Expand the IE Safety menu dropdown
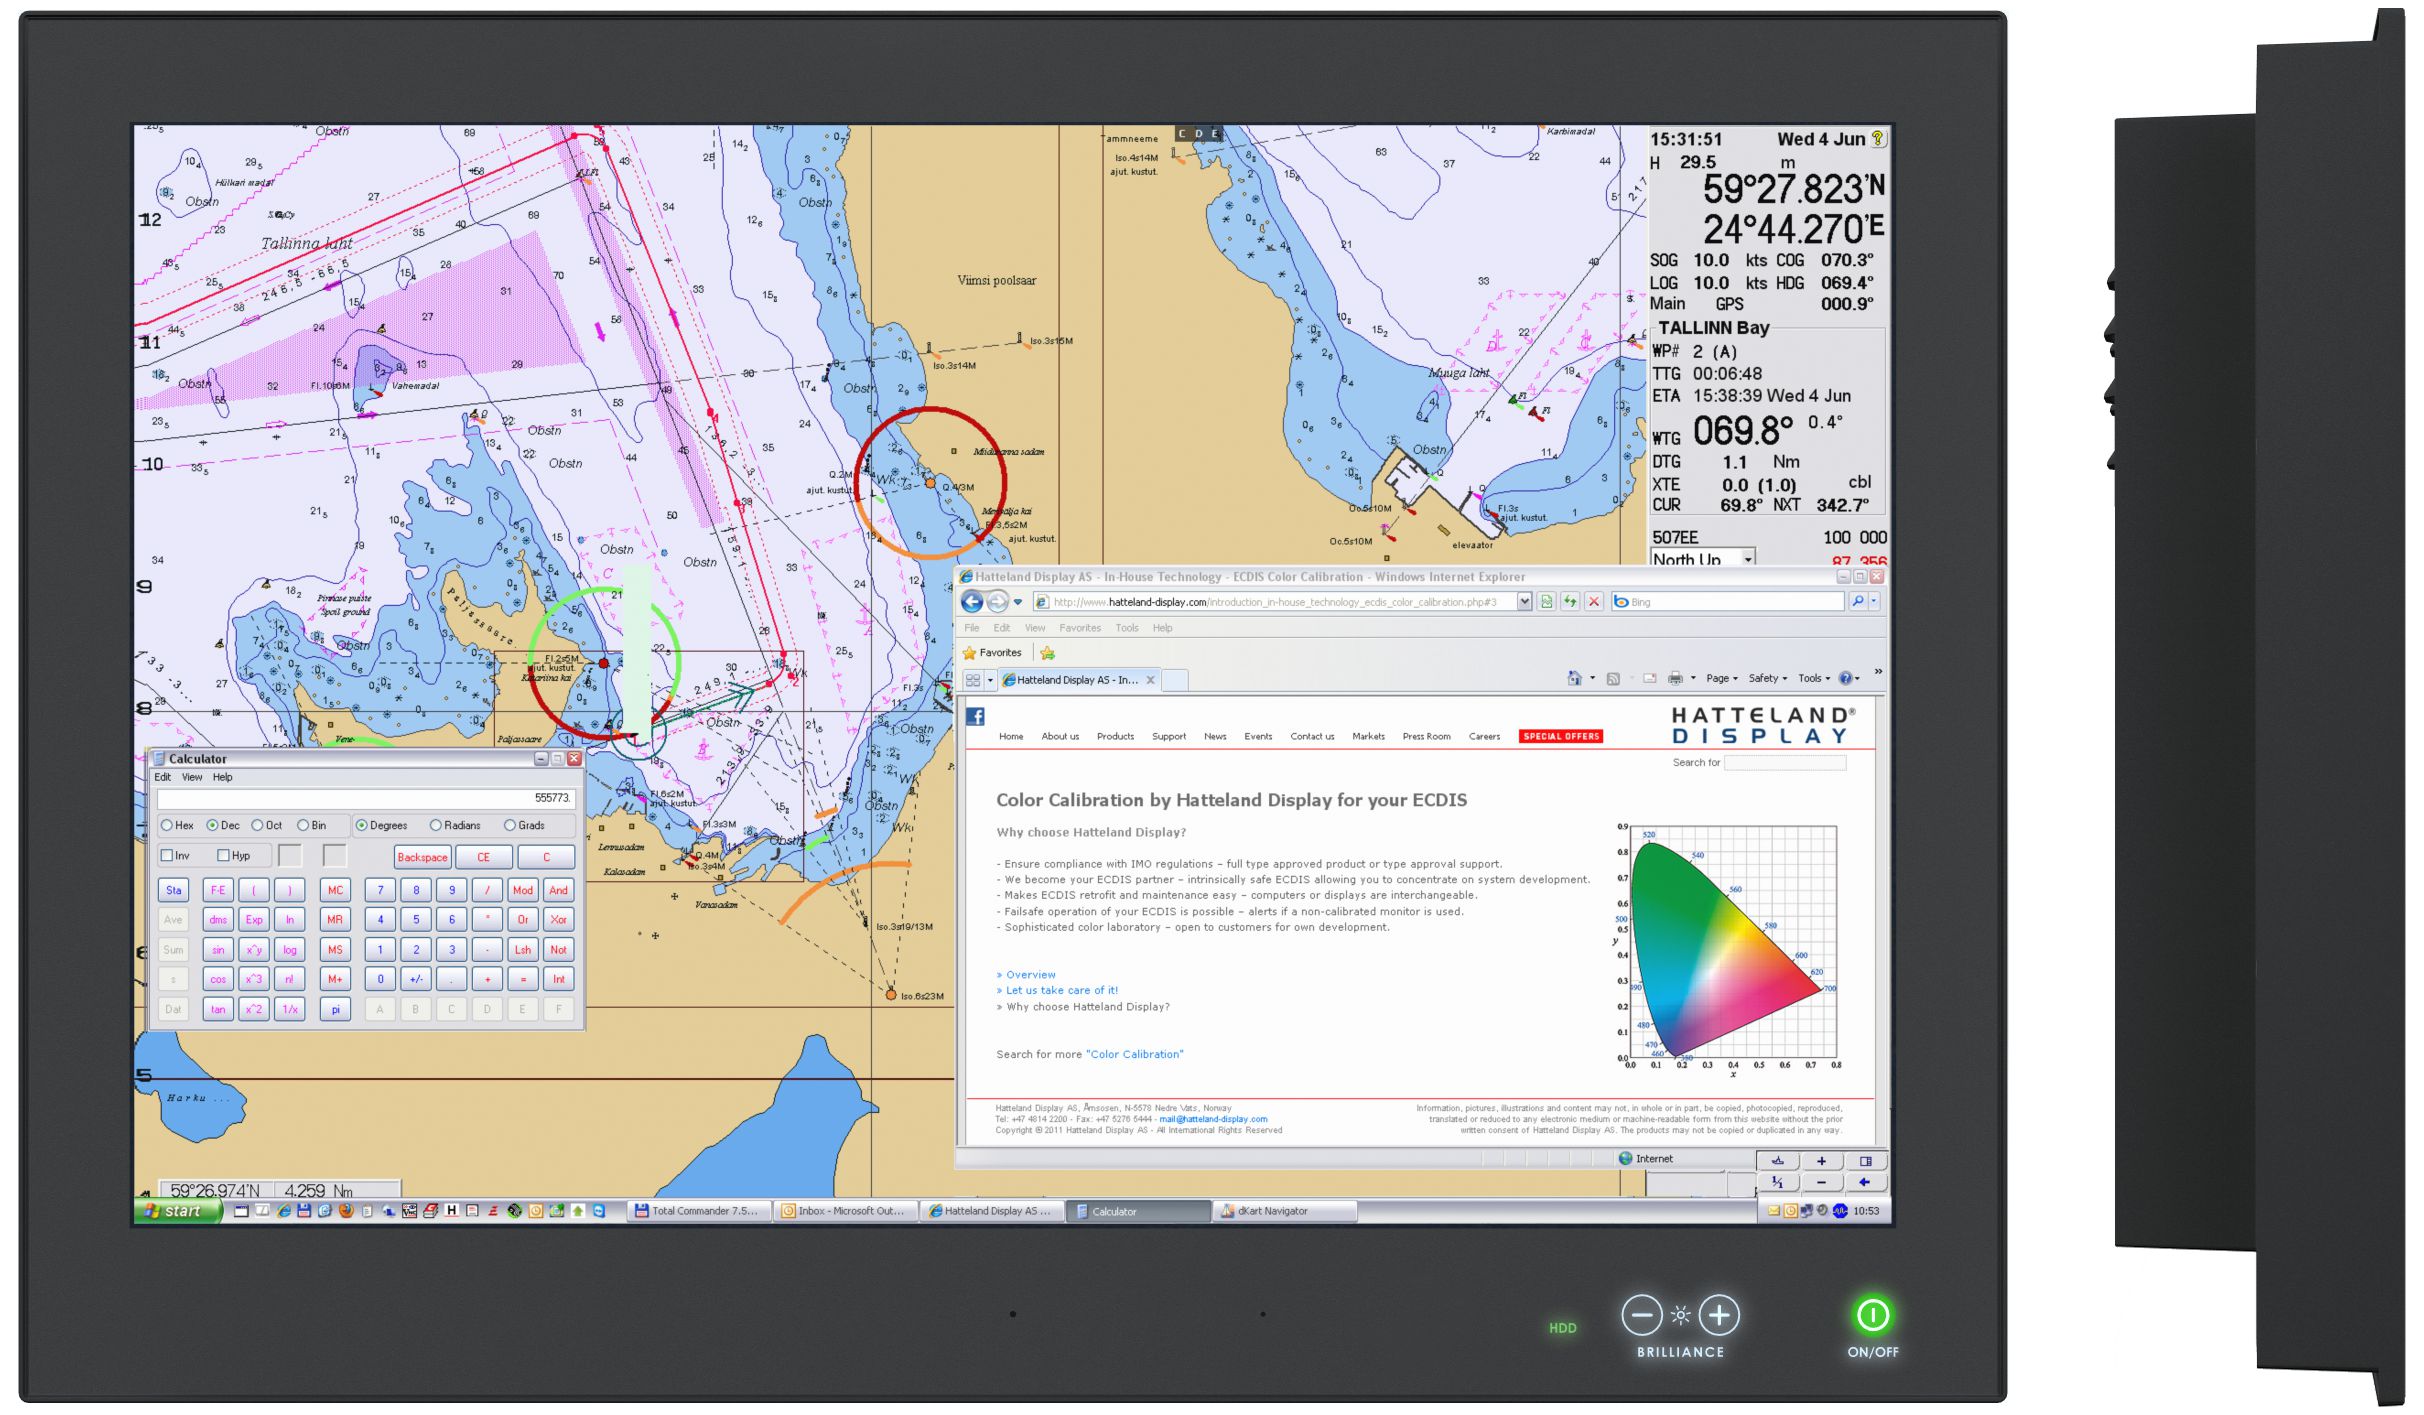2424x1415 pixels. pos(1768,678)
